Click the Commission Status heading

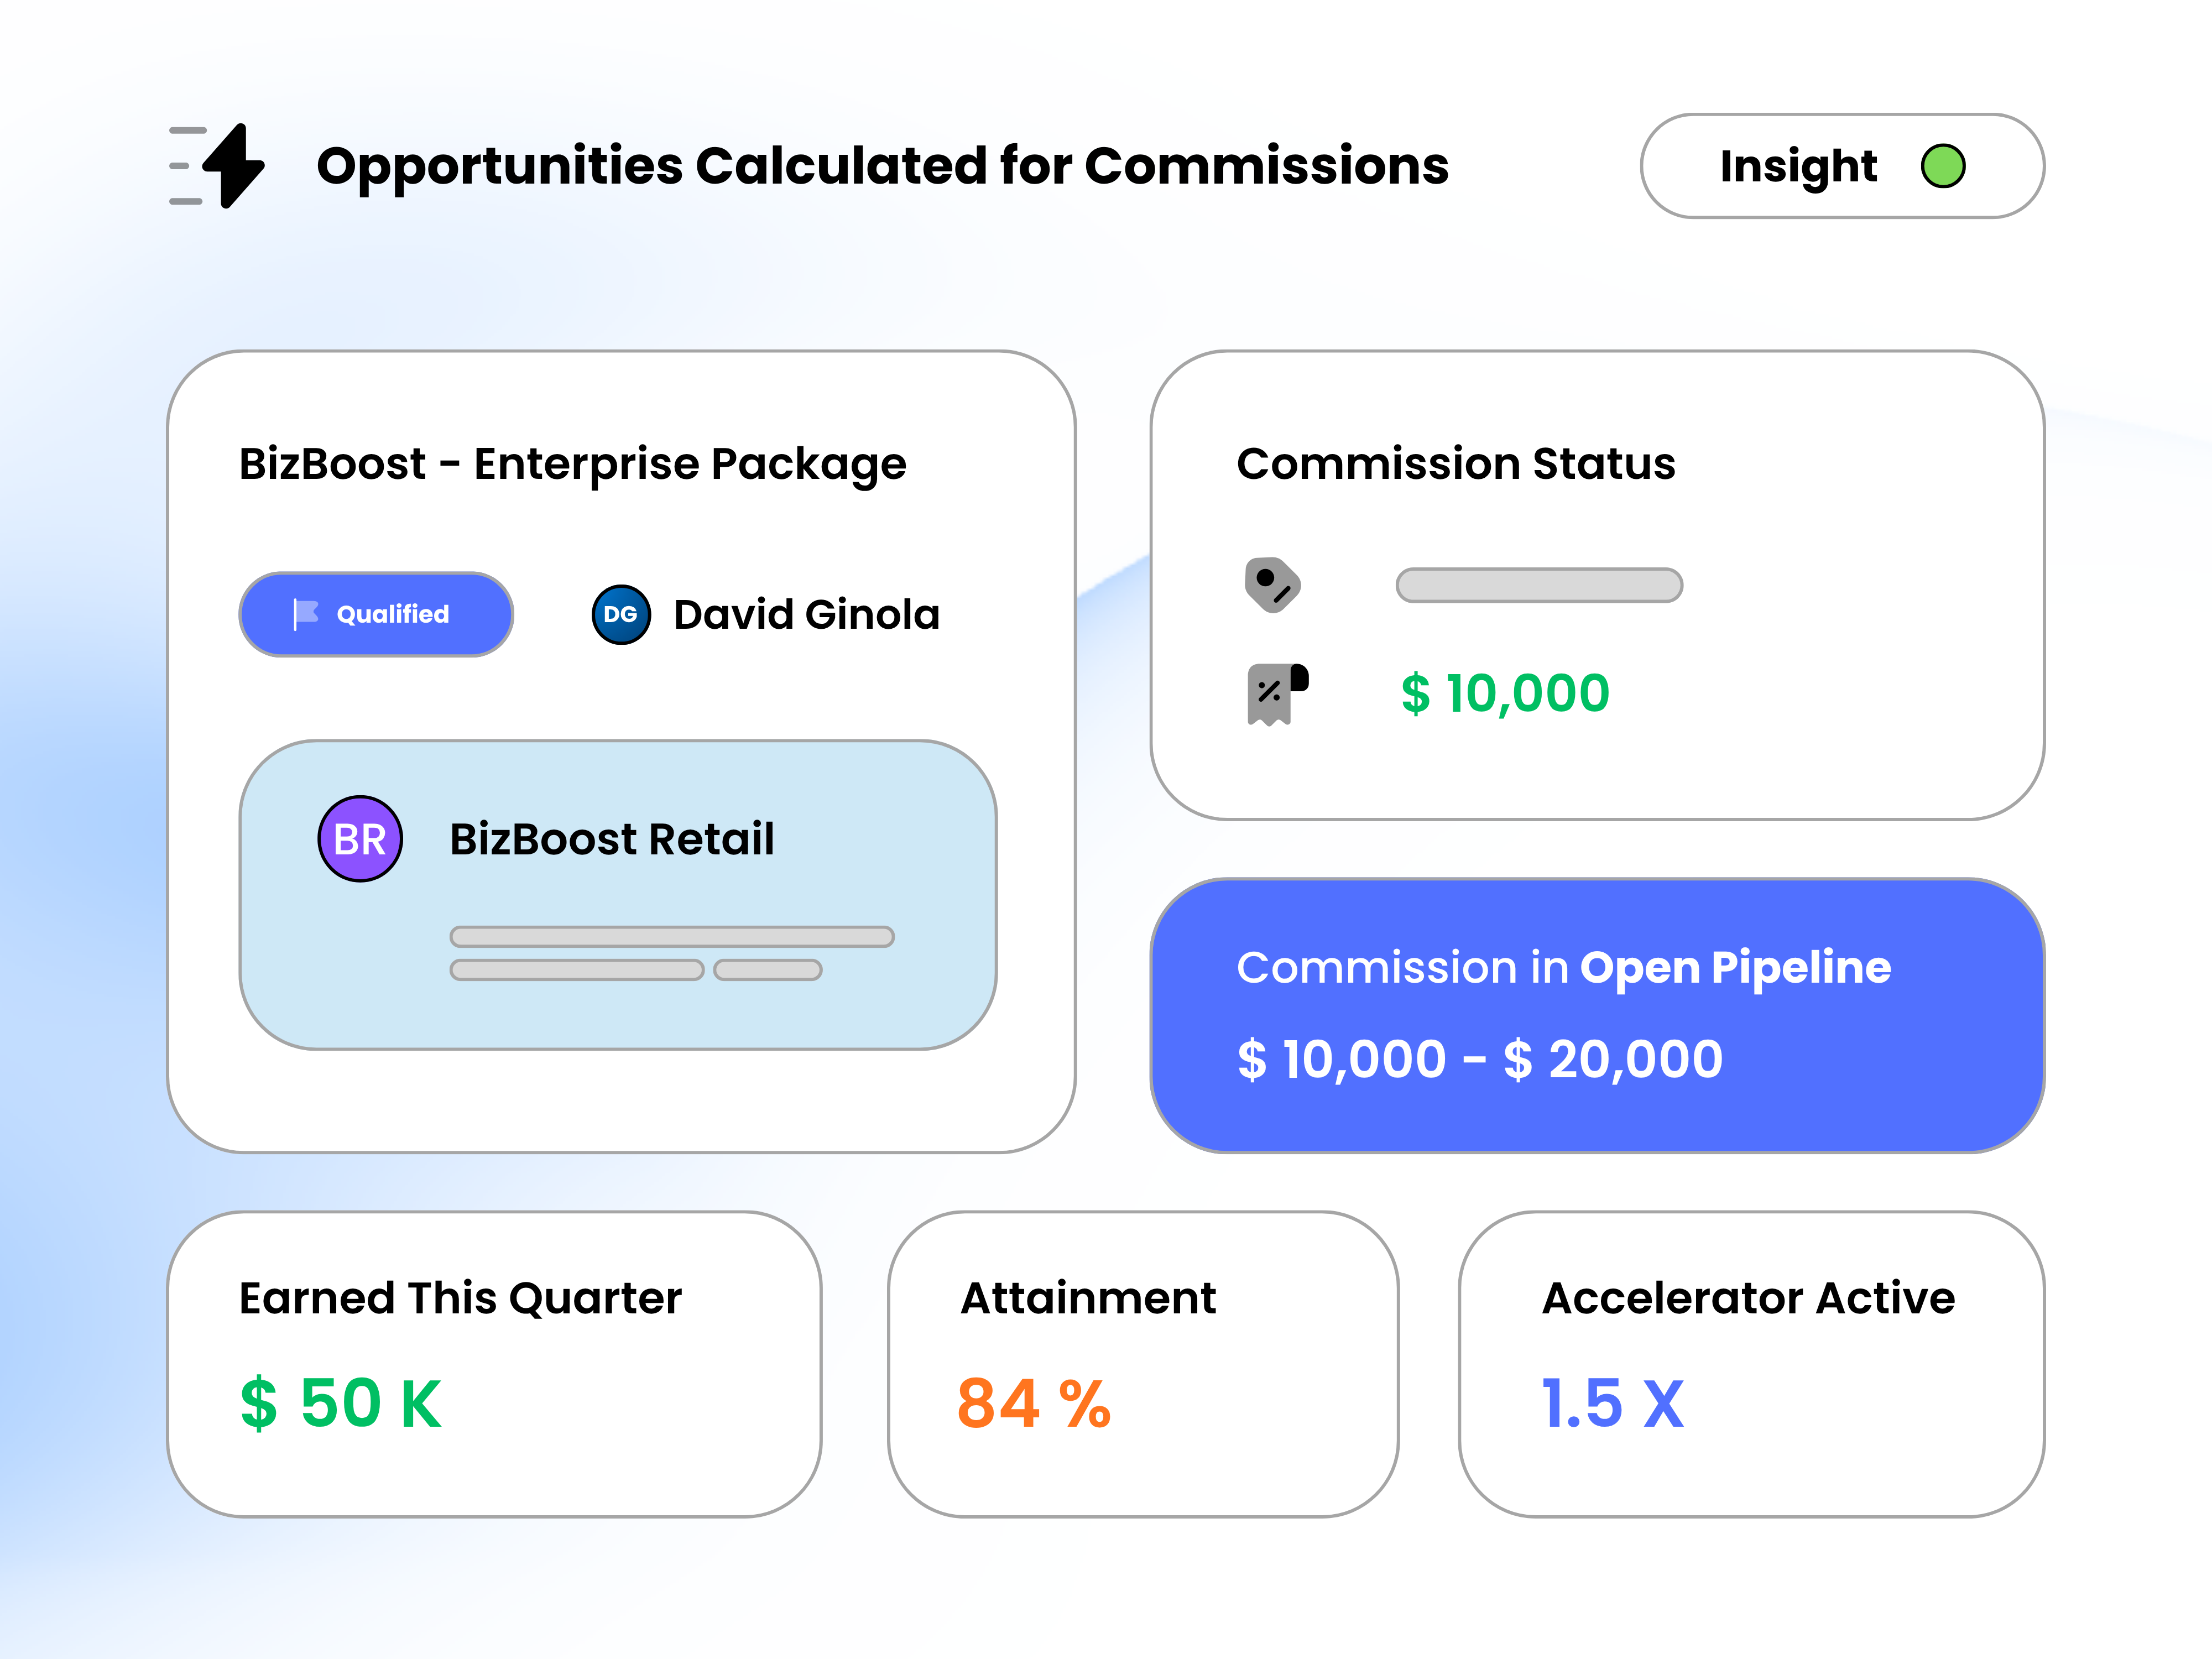click(x=1455, y=464)
